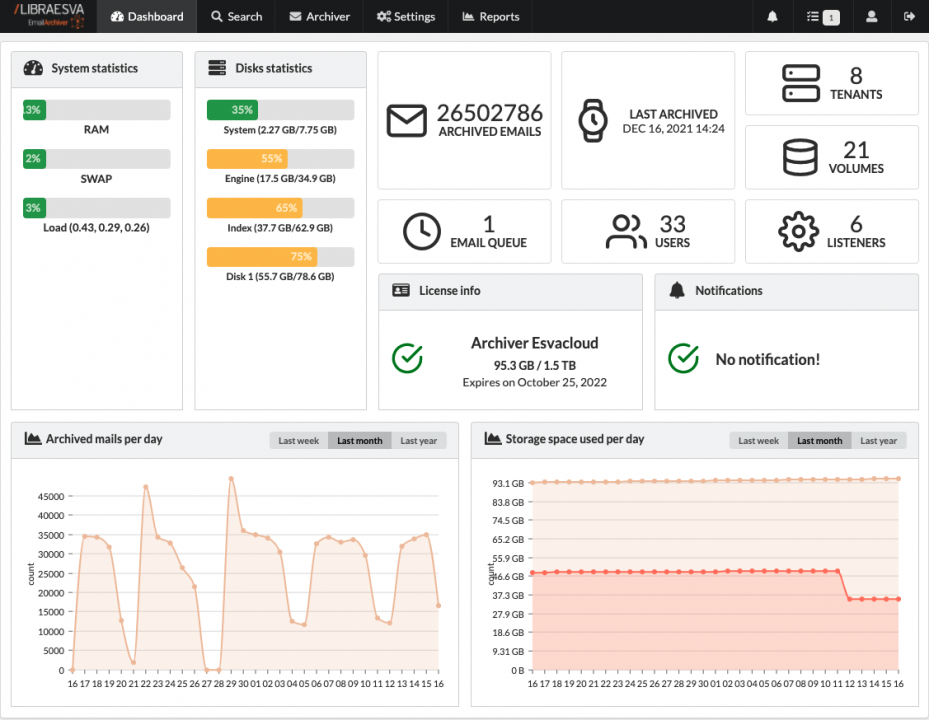The width and height of the screenshot is (929, 720).
Task: Open the Settings menu
Action: [406, 17]
